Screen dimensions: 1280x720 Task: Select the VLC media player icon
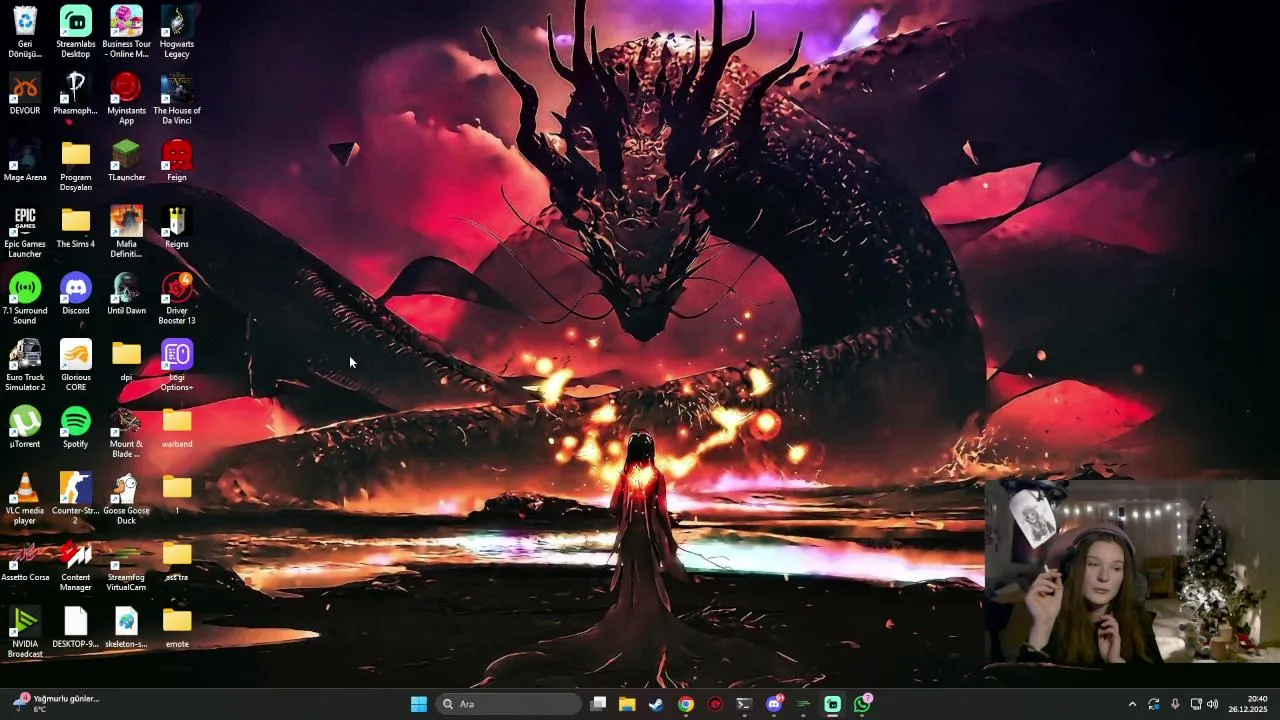tap(25, 499)
